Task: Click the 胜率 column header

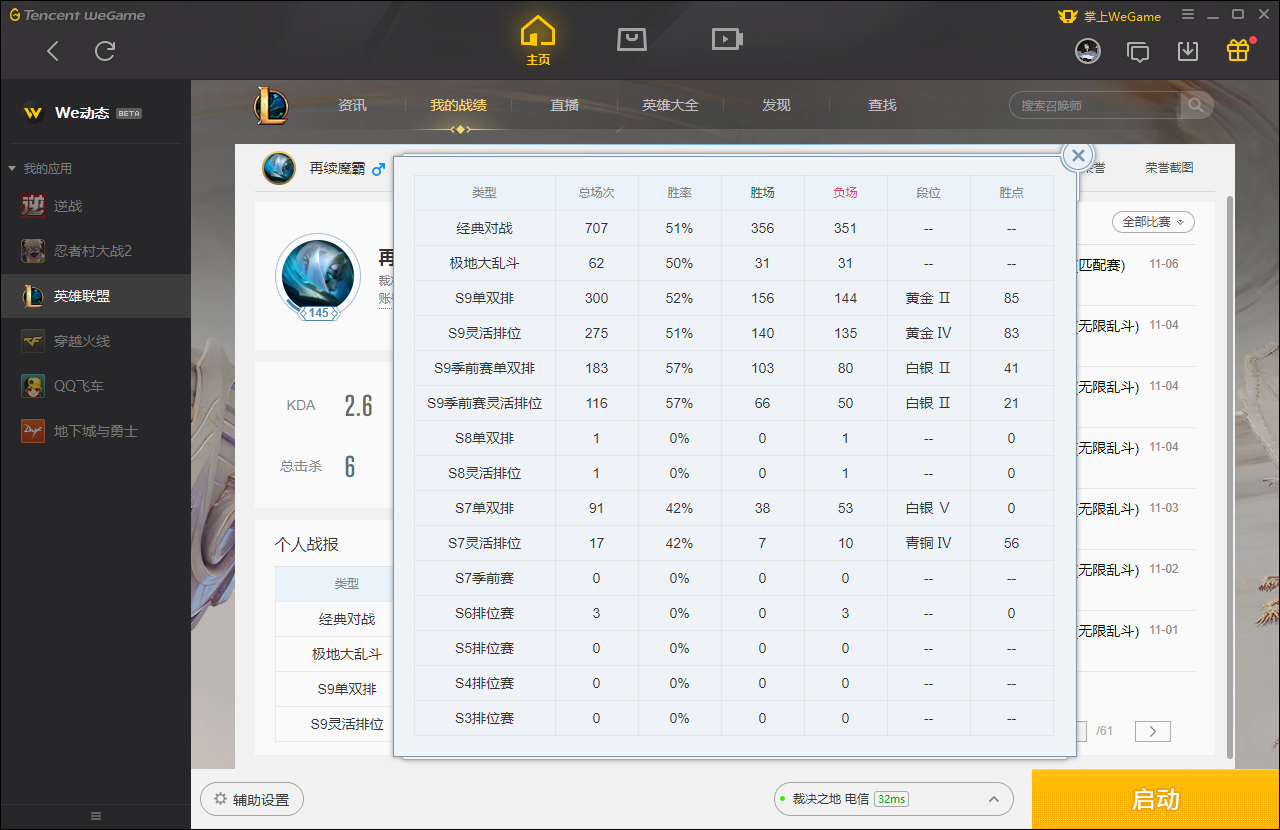Action: tap(679, 193)
